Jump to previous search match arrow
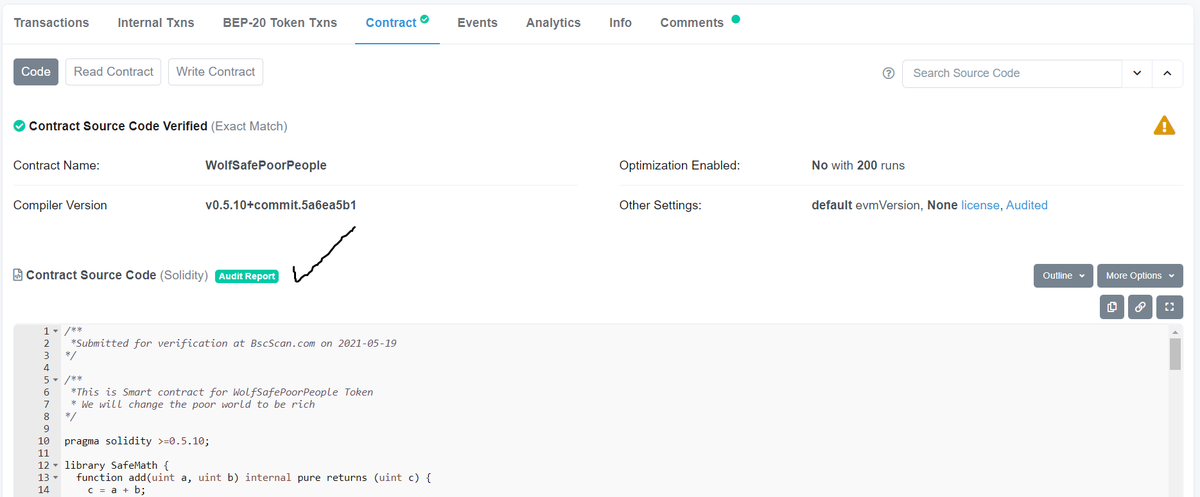The width and height of the screenshot is (1200, 497). click(x=1167, y=73)
